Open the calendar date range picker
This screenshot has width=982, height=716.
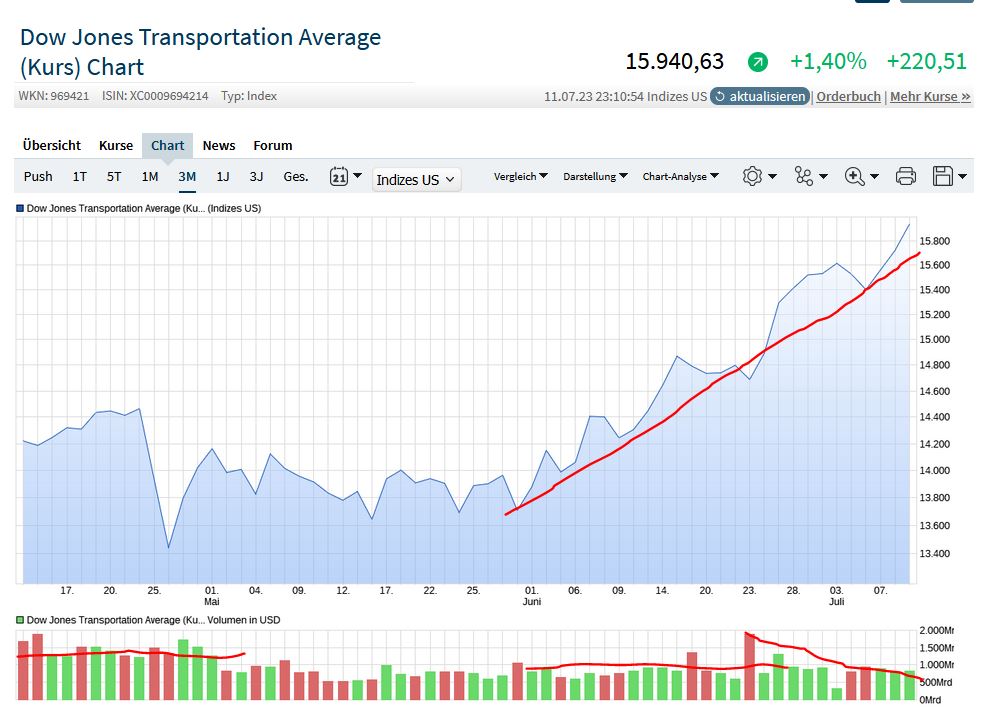click(x=338, y=177)
